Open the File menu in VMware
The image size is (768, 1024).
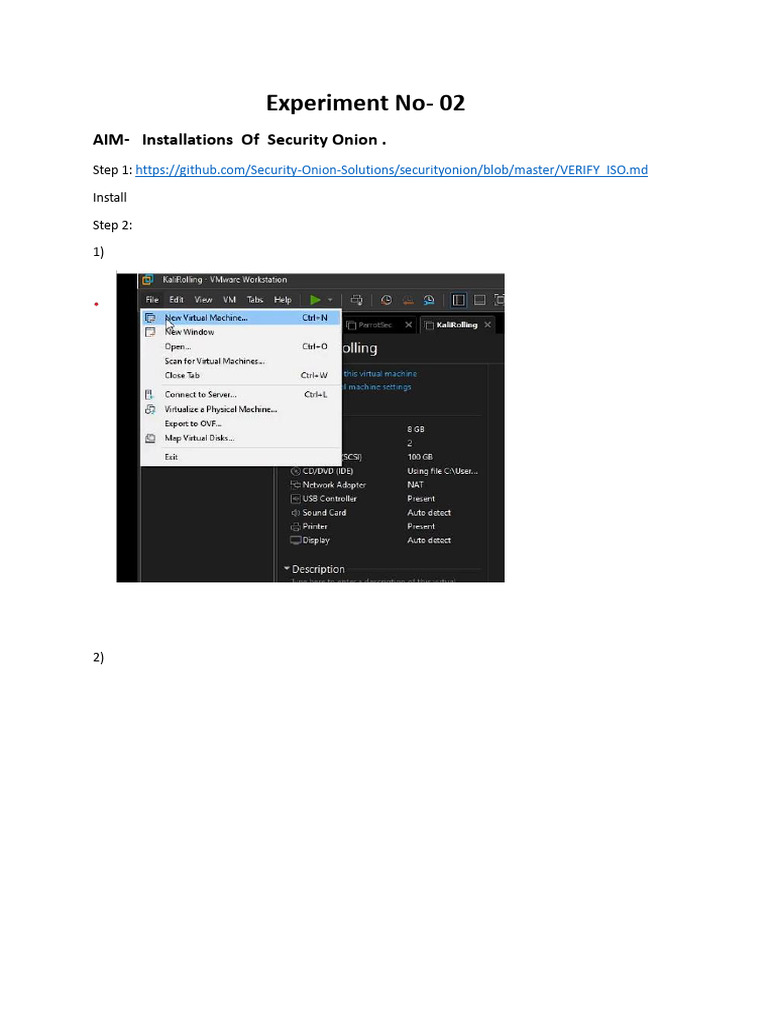[152, 300]
